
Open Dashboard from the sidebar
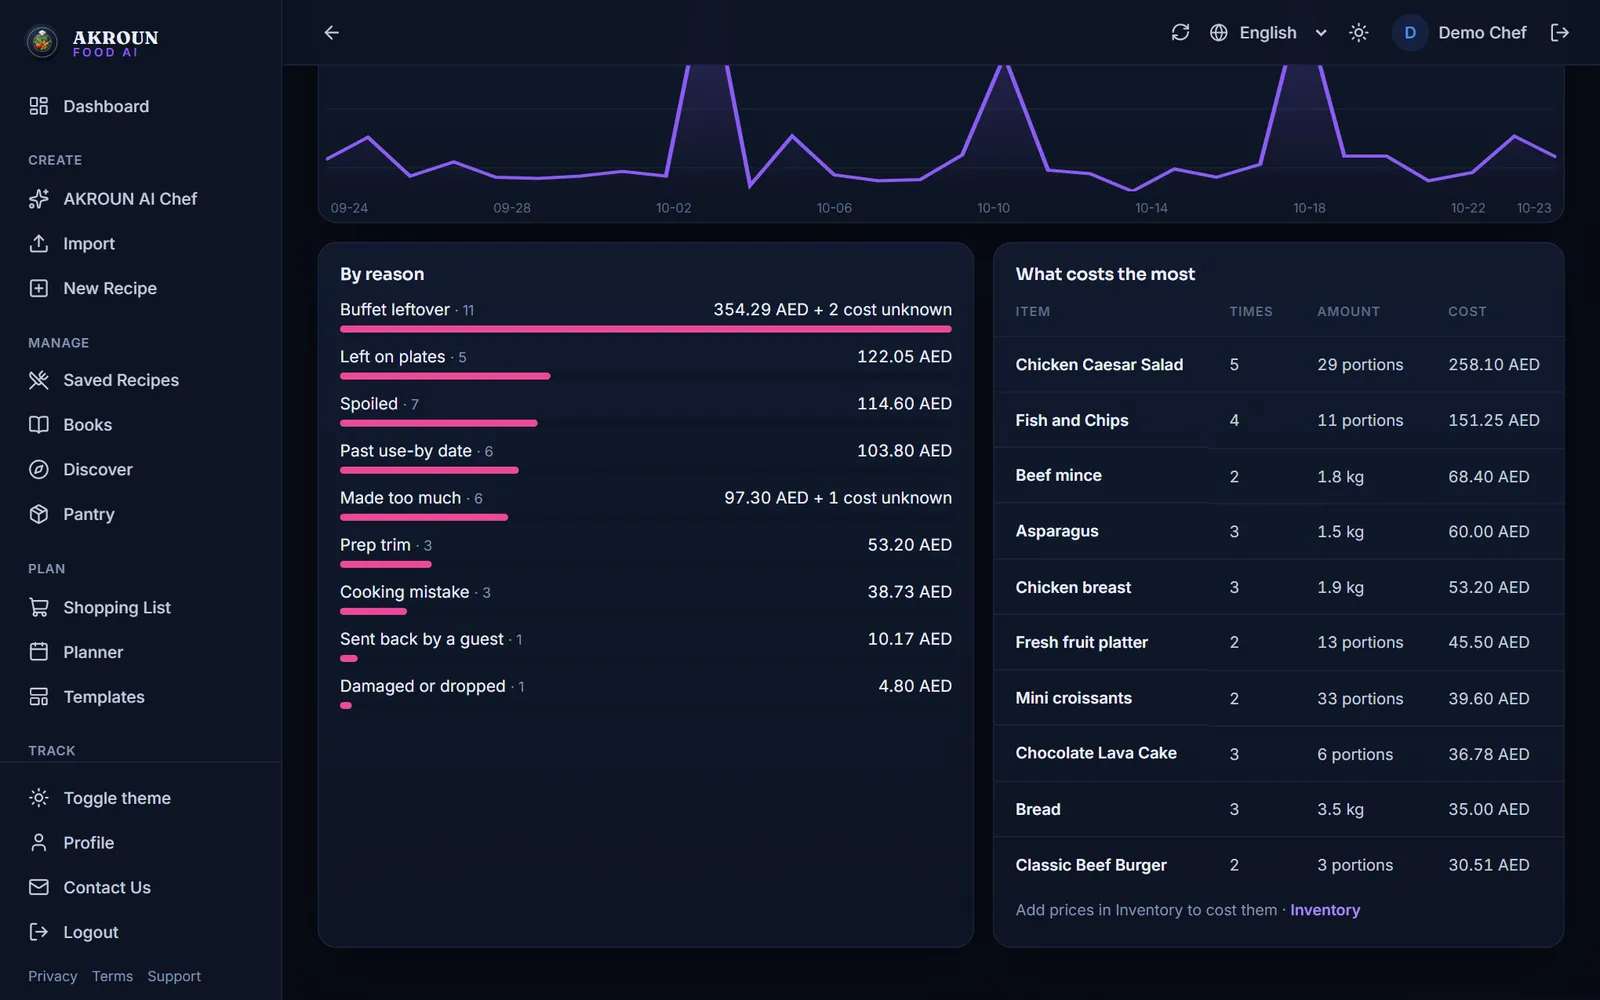[x=106, y=106]
